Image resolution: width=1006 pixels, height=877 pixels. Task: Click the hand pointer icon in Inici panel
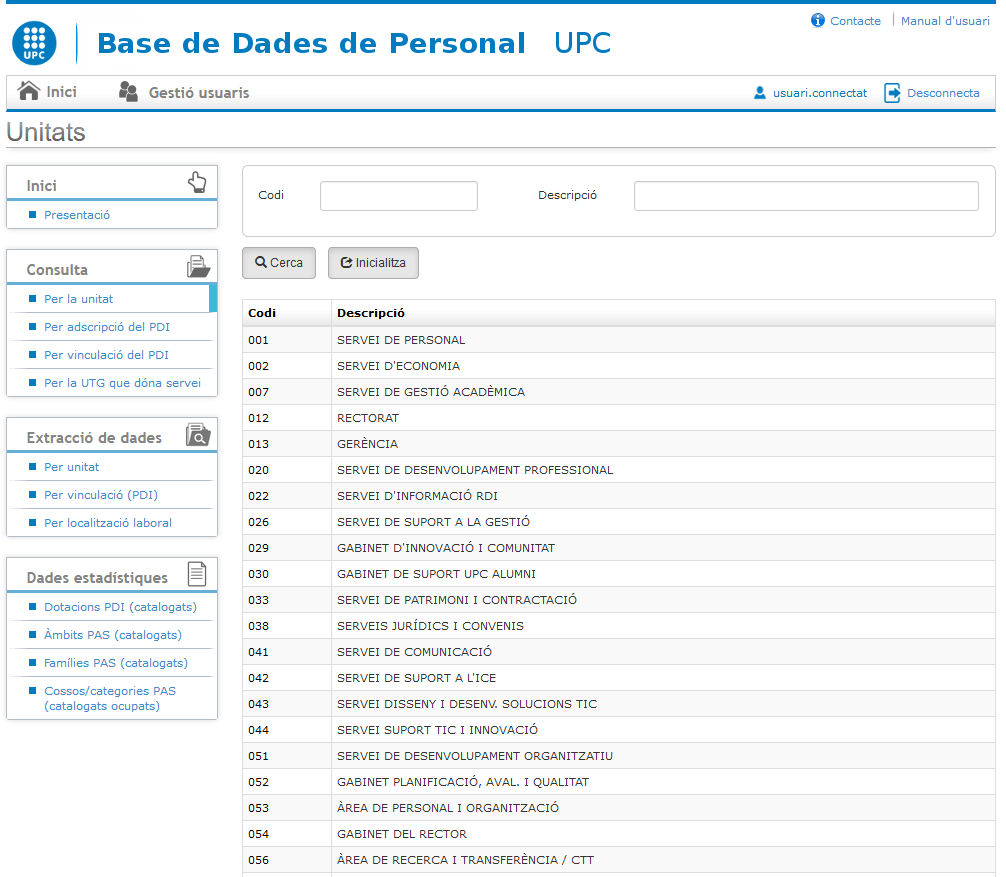tap(197, 182)
